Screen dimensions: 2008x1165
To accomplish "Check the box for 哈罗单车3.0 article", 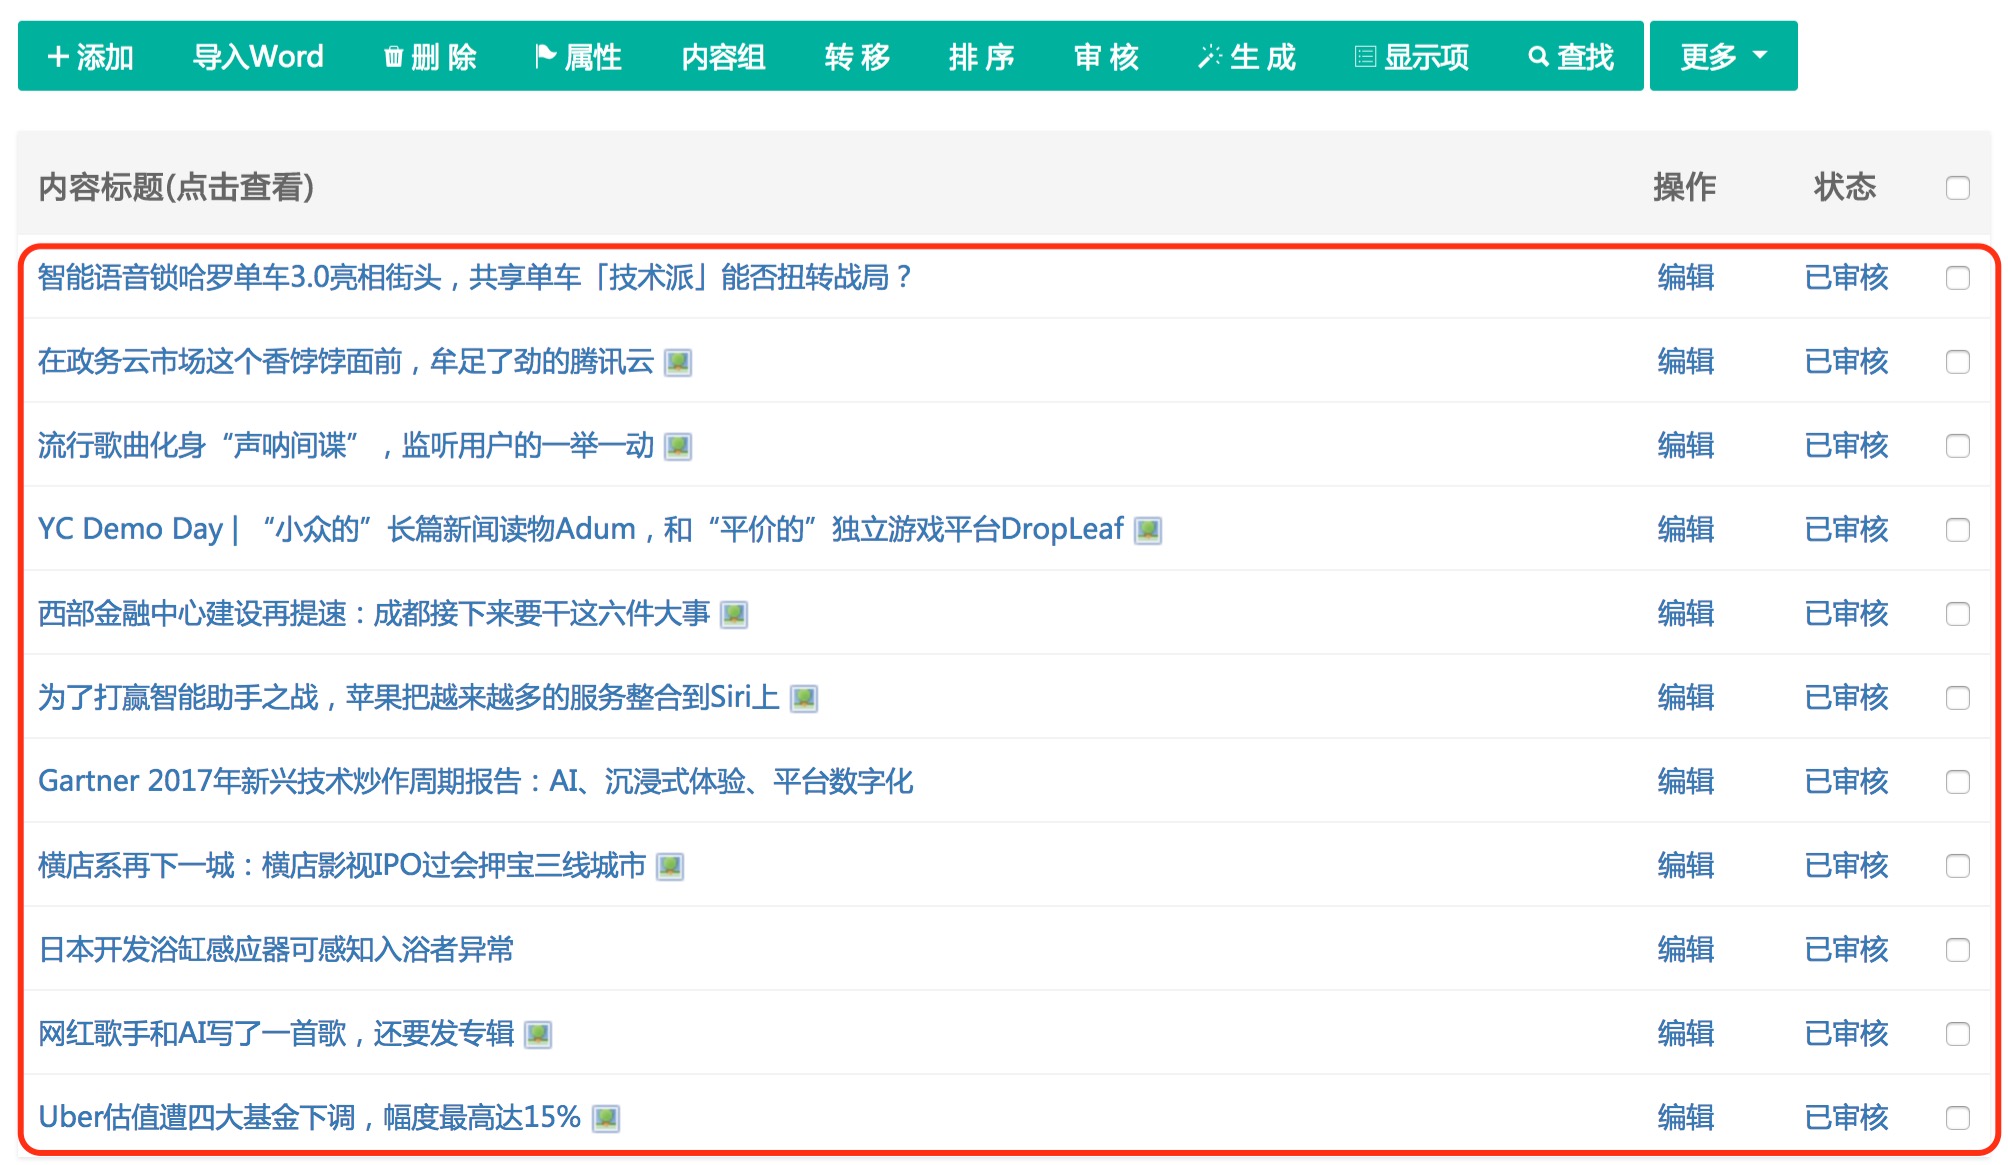I will [1957, 278].
